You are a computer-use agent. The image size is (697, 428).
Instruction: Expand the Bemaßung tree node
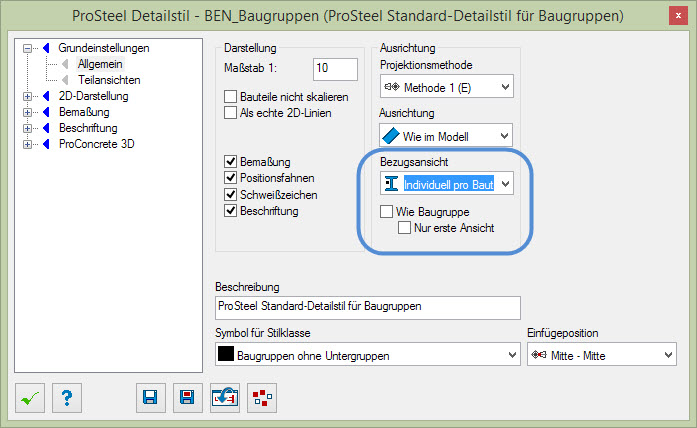(x=28, y=112)
